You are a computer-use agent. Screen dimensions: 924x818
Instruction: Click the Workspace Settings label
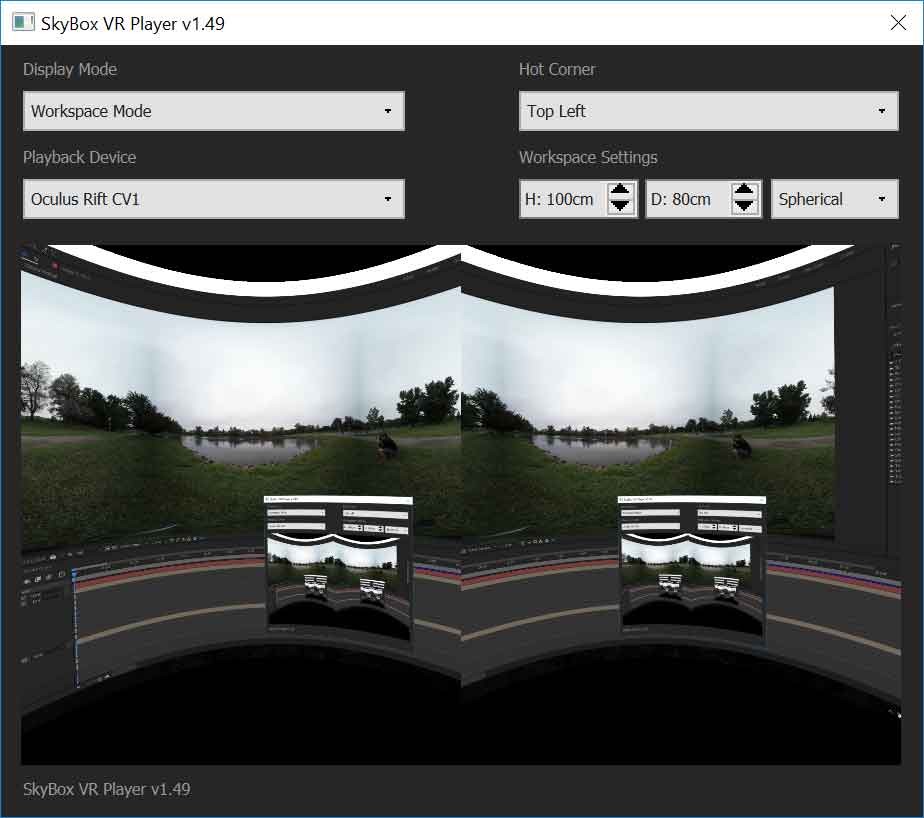coord(588,157)
